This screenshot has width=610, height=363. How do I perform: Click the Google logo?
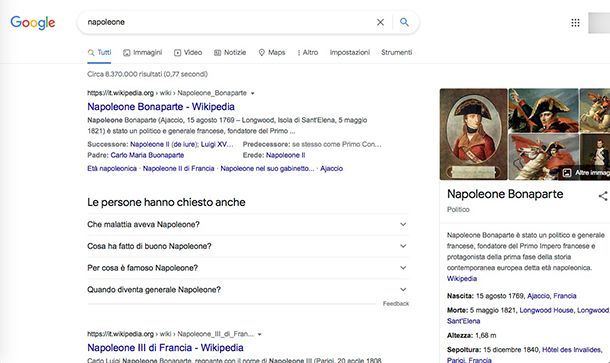click(33, 23)
